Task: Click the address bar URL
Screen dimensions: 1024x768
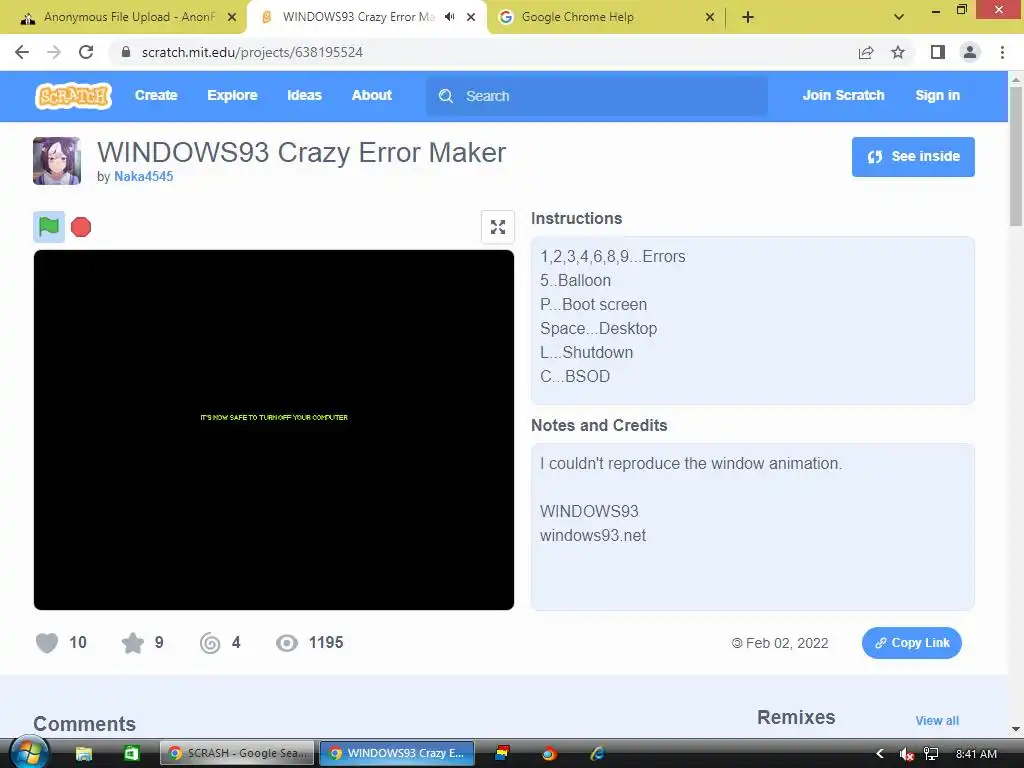Action: (x=252, y=52)
